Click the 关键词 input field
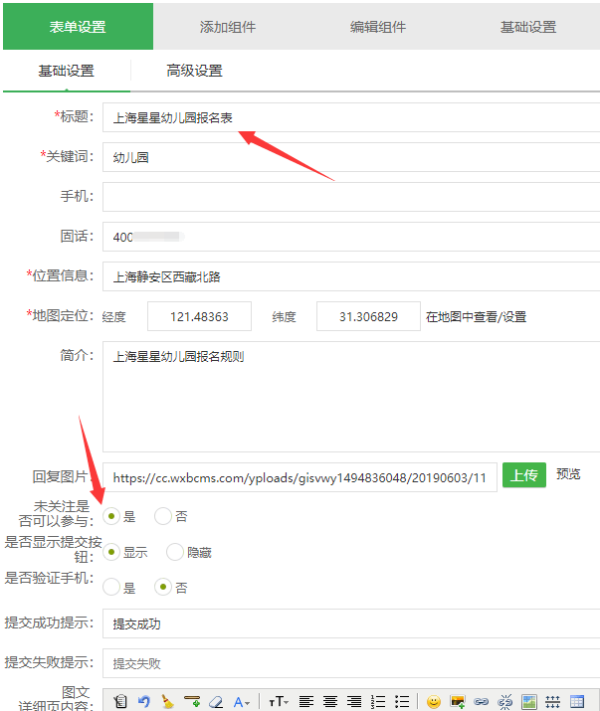Image resolution: width=600 pixels, height=711 pixels. (351, 157)
